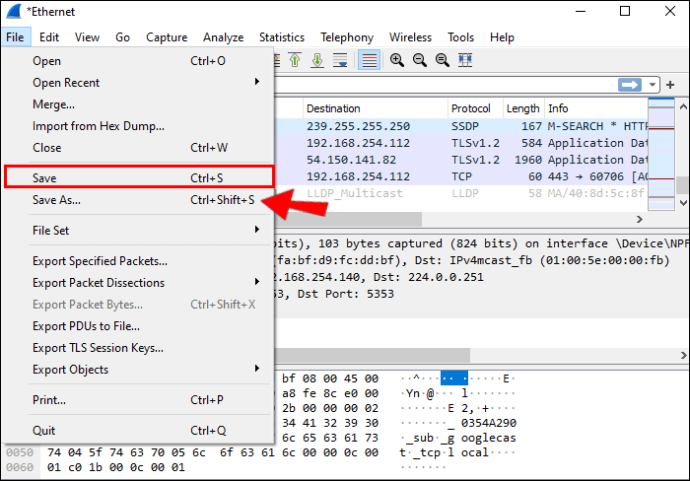
Task: Click the packet list scroll up arrow
Action: [683, 107]
